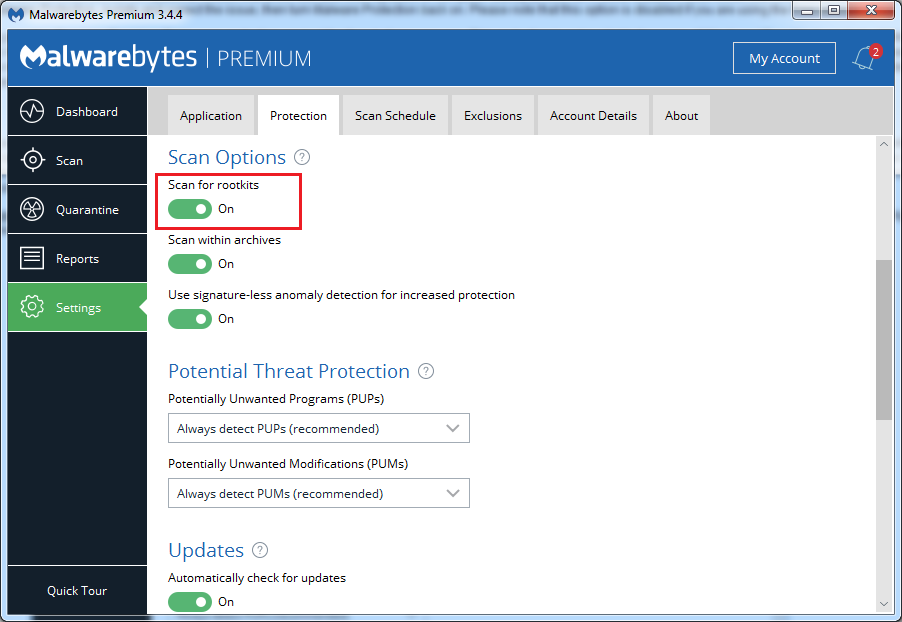902x622 pixels.
Task: Open the Exclusions tab
Action: 493,115
